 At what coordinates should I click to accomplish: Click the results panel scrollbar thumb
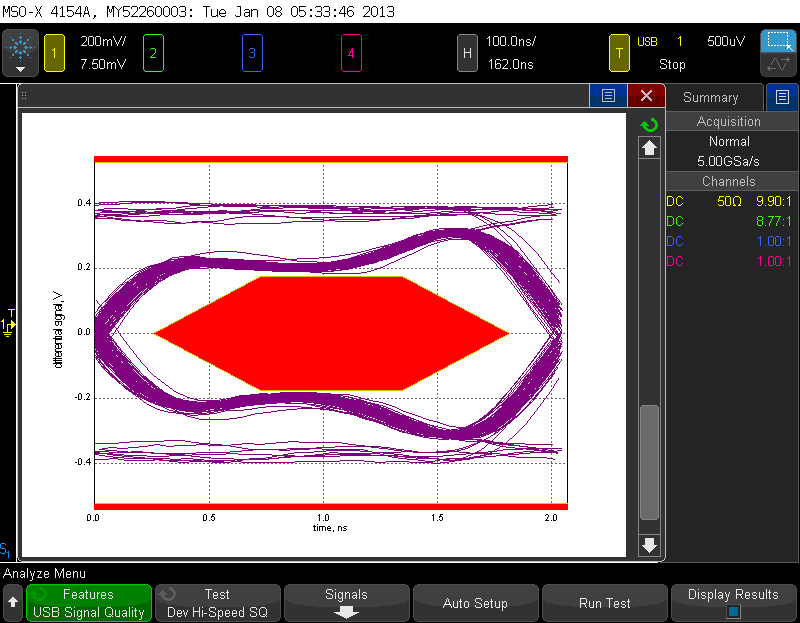coord(649,460)
